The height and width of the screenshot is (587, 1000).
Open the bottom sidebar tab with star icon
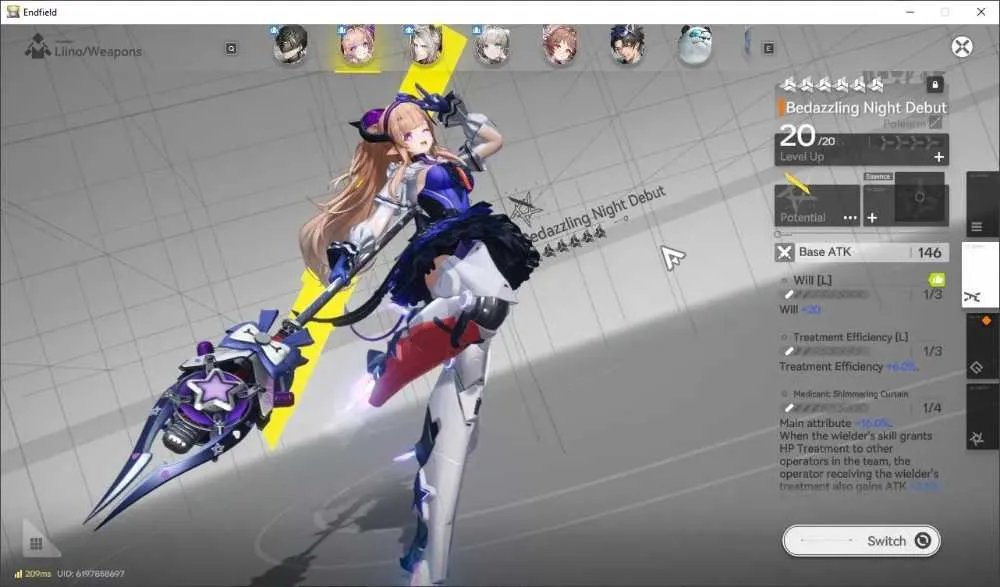click(982, 417)
